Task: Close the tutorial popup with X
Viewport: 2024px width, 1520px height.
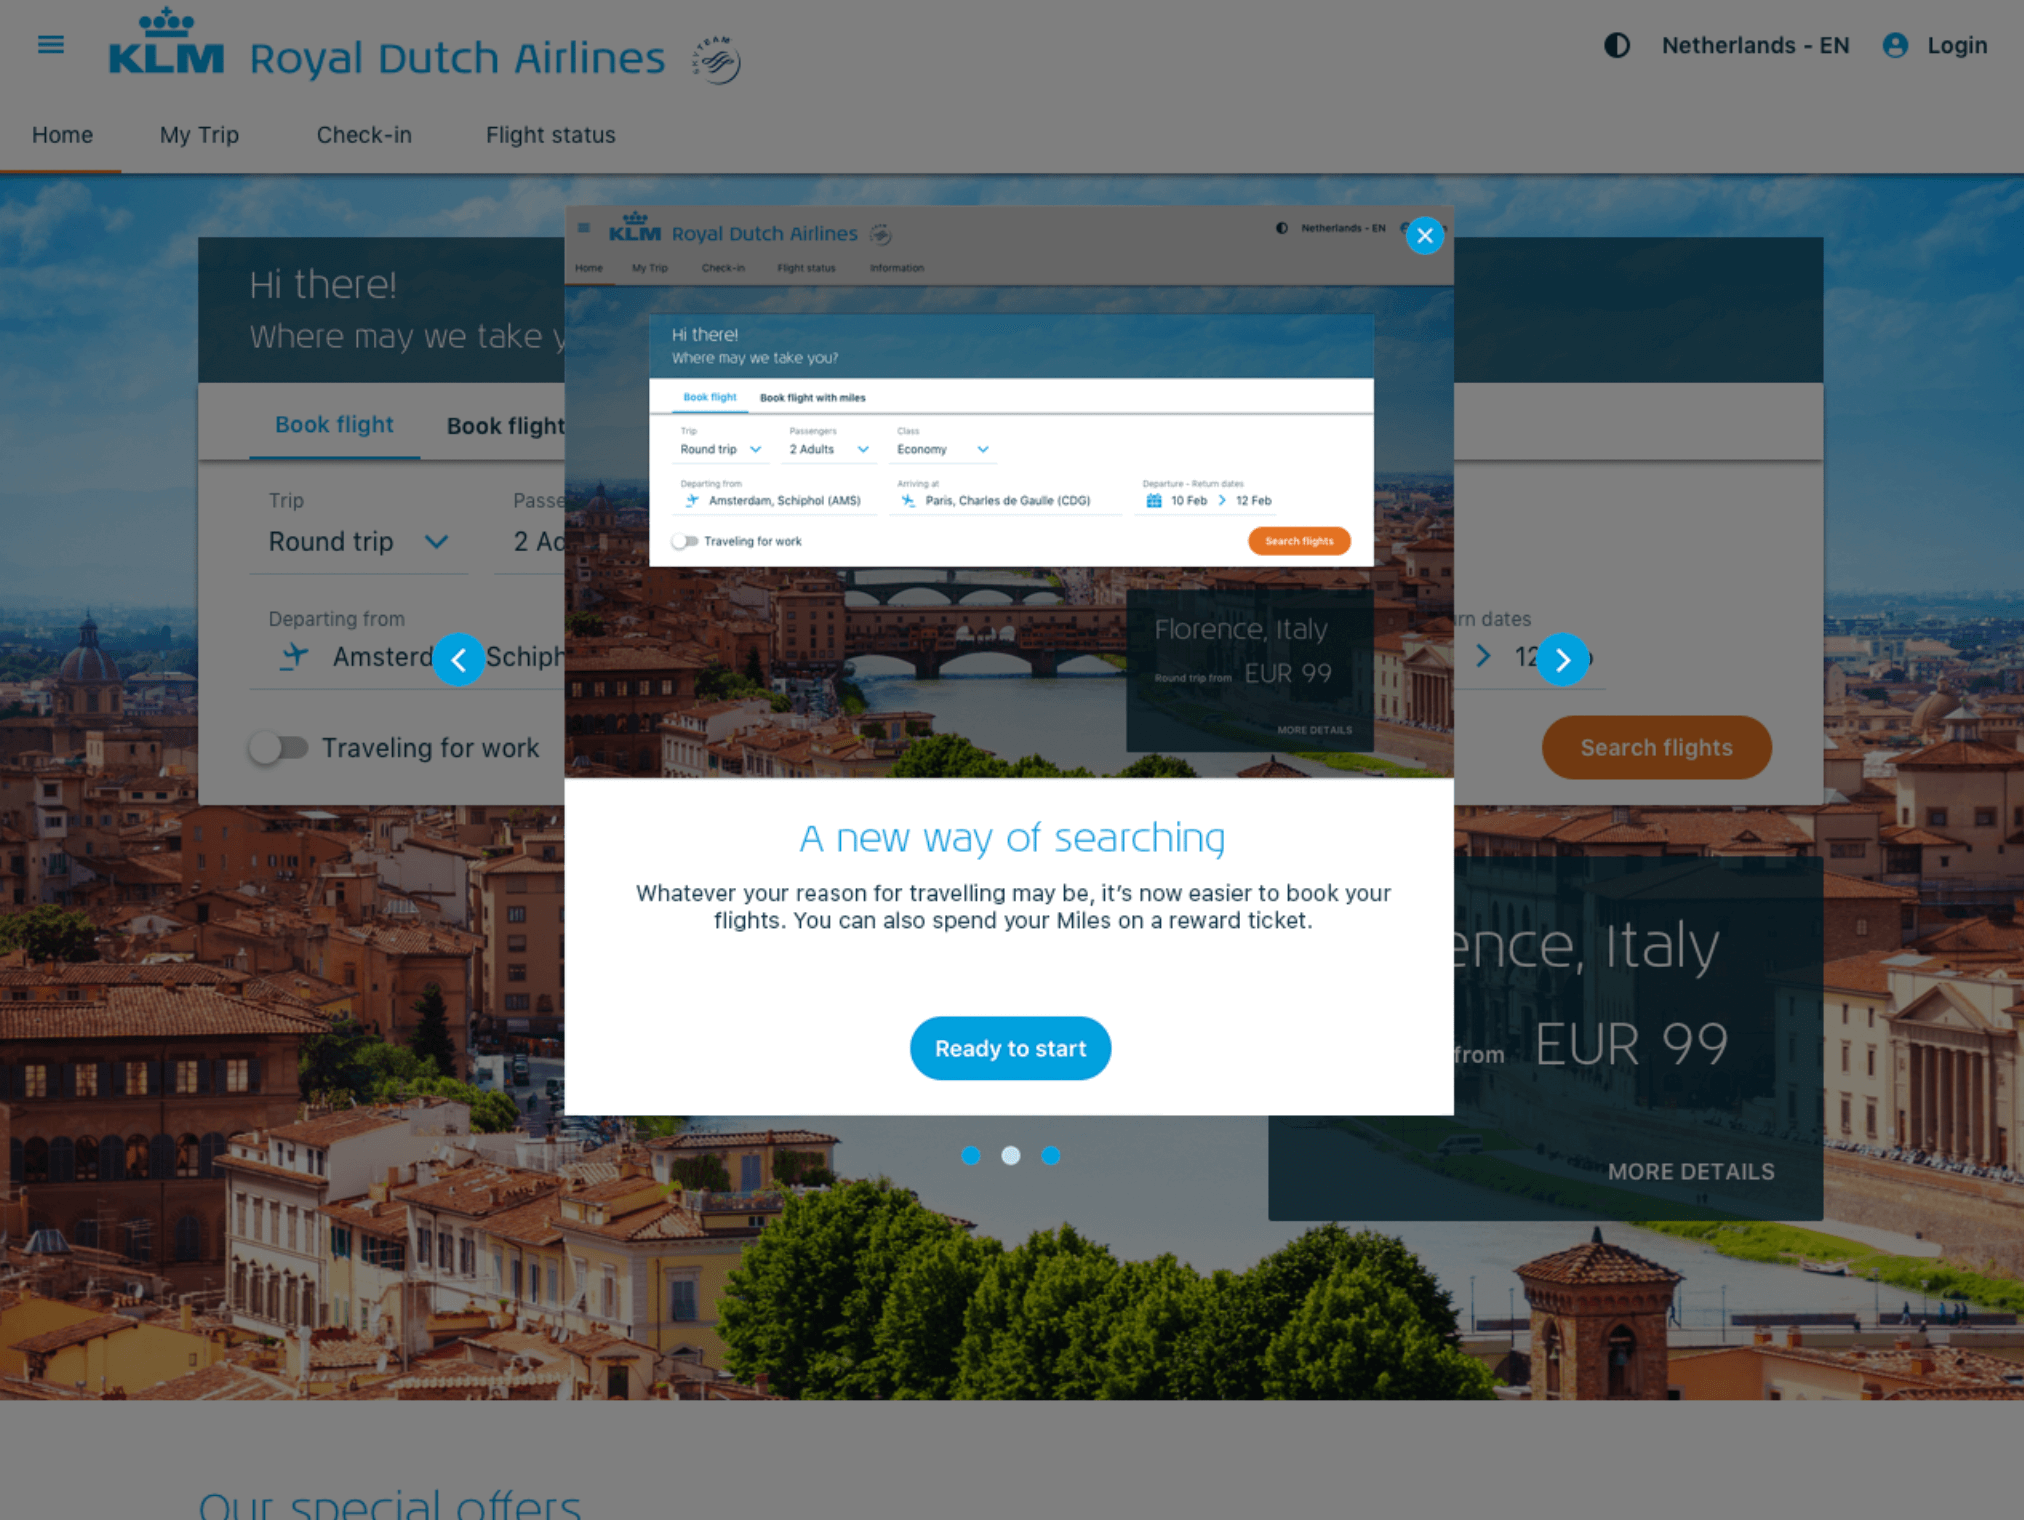Action: click(1424, 236)
